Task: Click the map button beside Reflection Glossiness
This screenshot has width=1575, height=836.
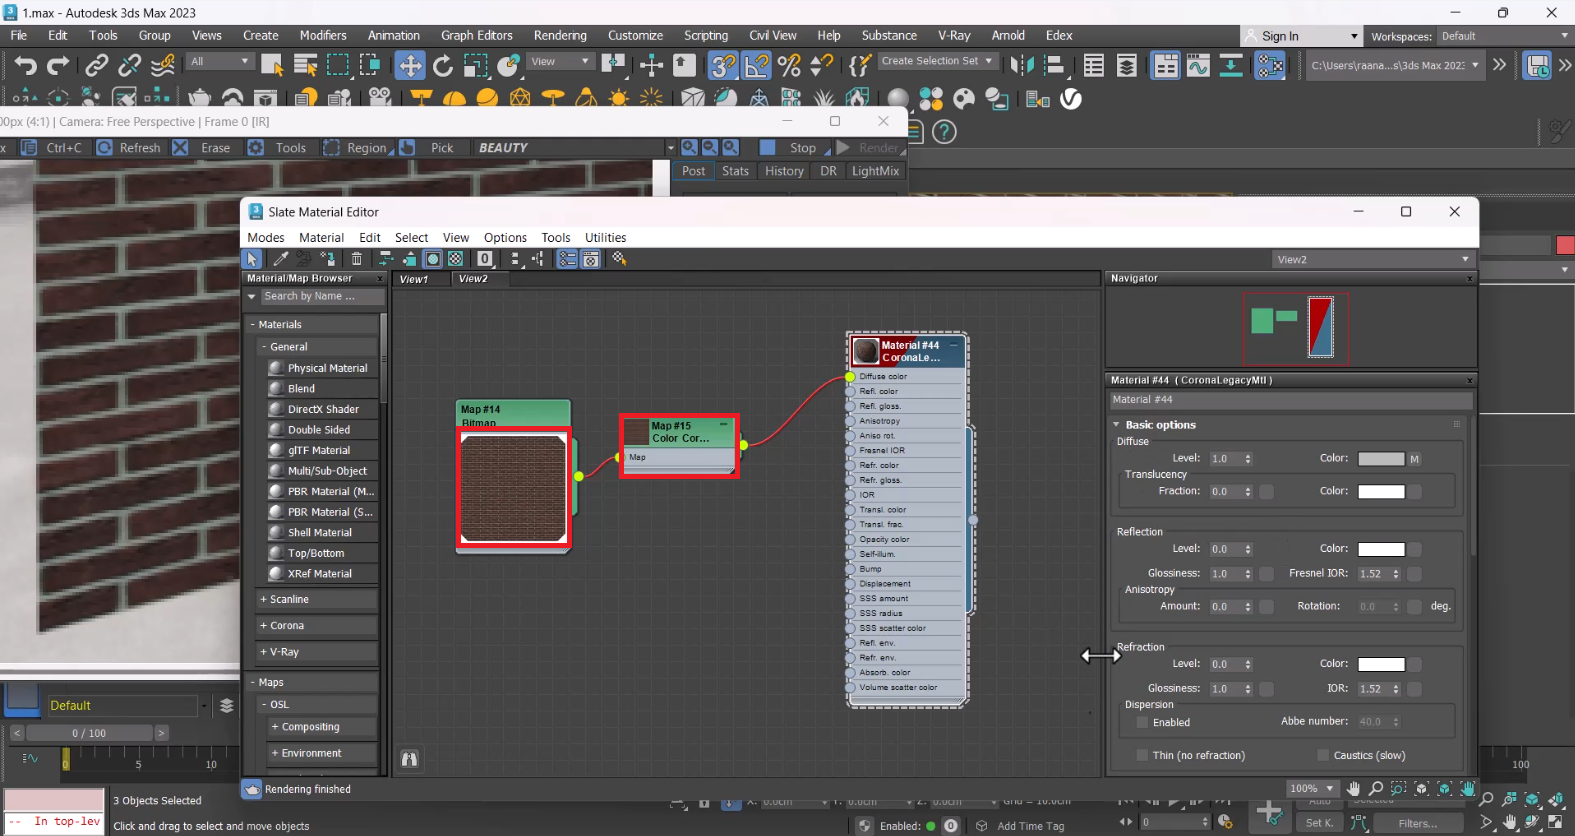Action: pos(1267,574)
